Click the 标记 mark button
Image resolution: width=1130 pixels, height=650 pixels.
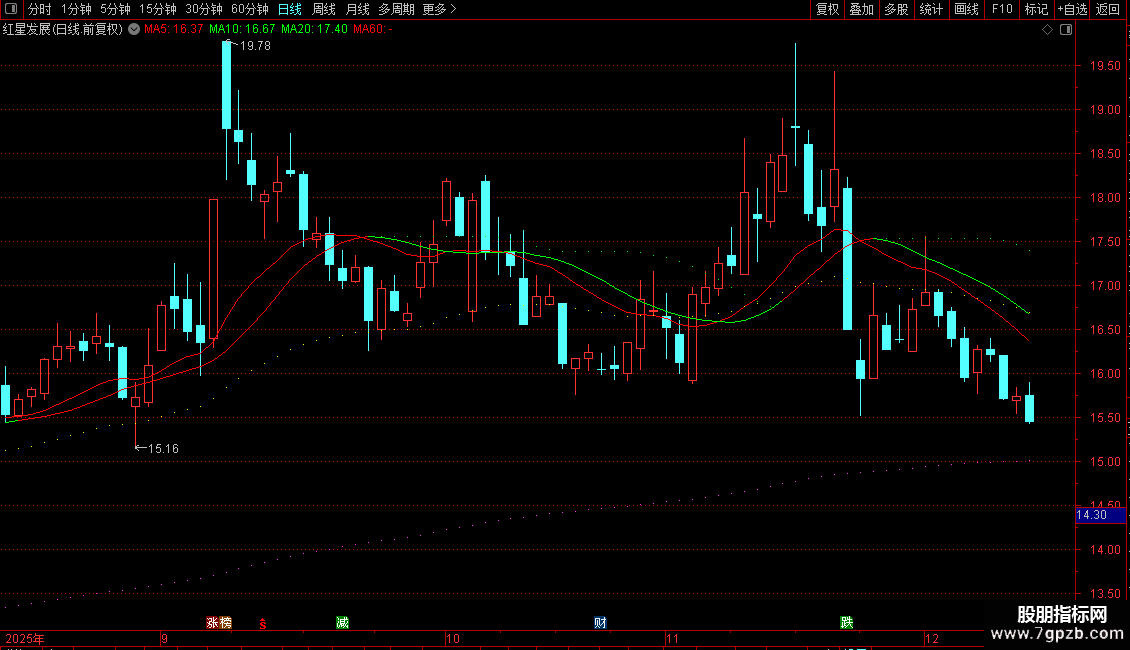(x=1036, y=9)
